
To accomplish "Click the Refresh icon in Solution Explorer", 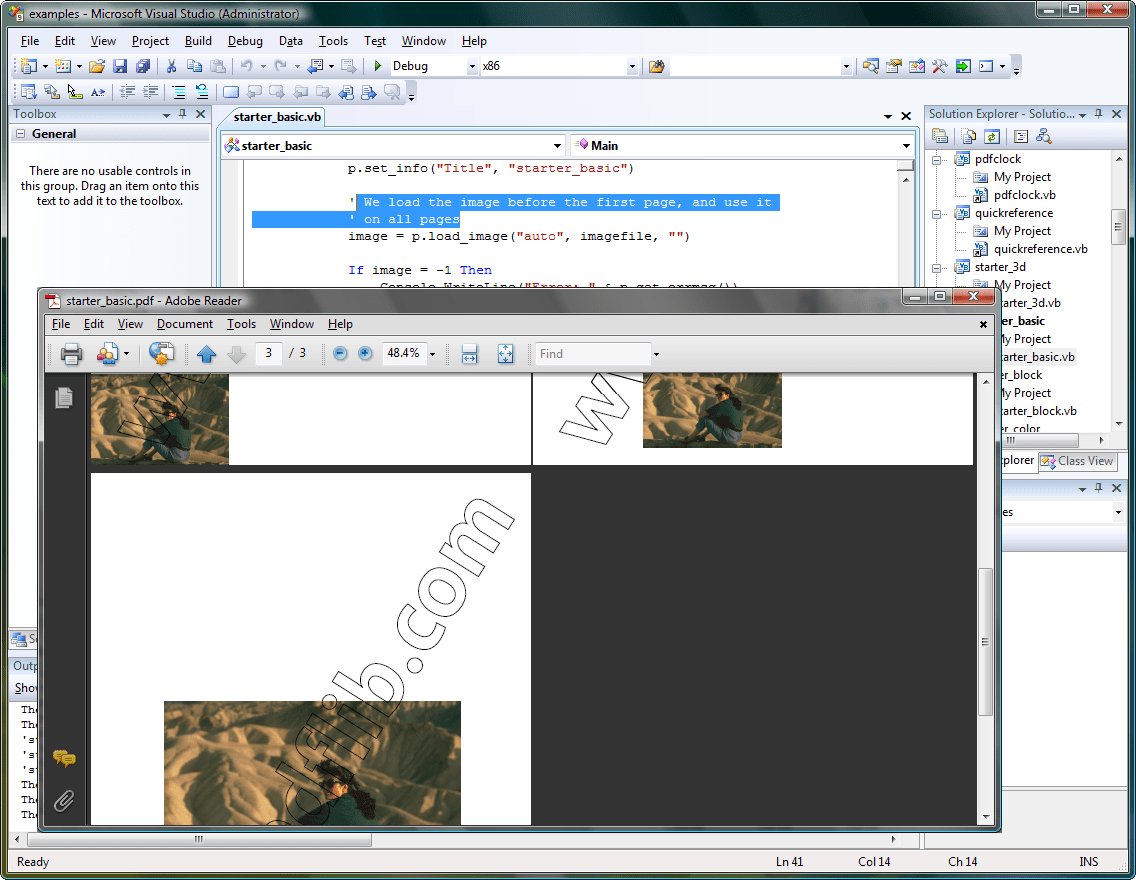I will point(992,137).
